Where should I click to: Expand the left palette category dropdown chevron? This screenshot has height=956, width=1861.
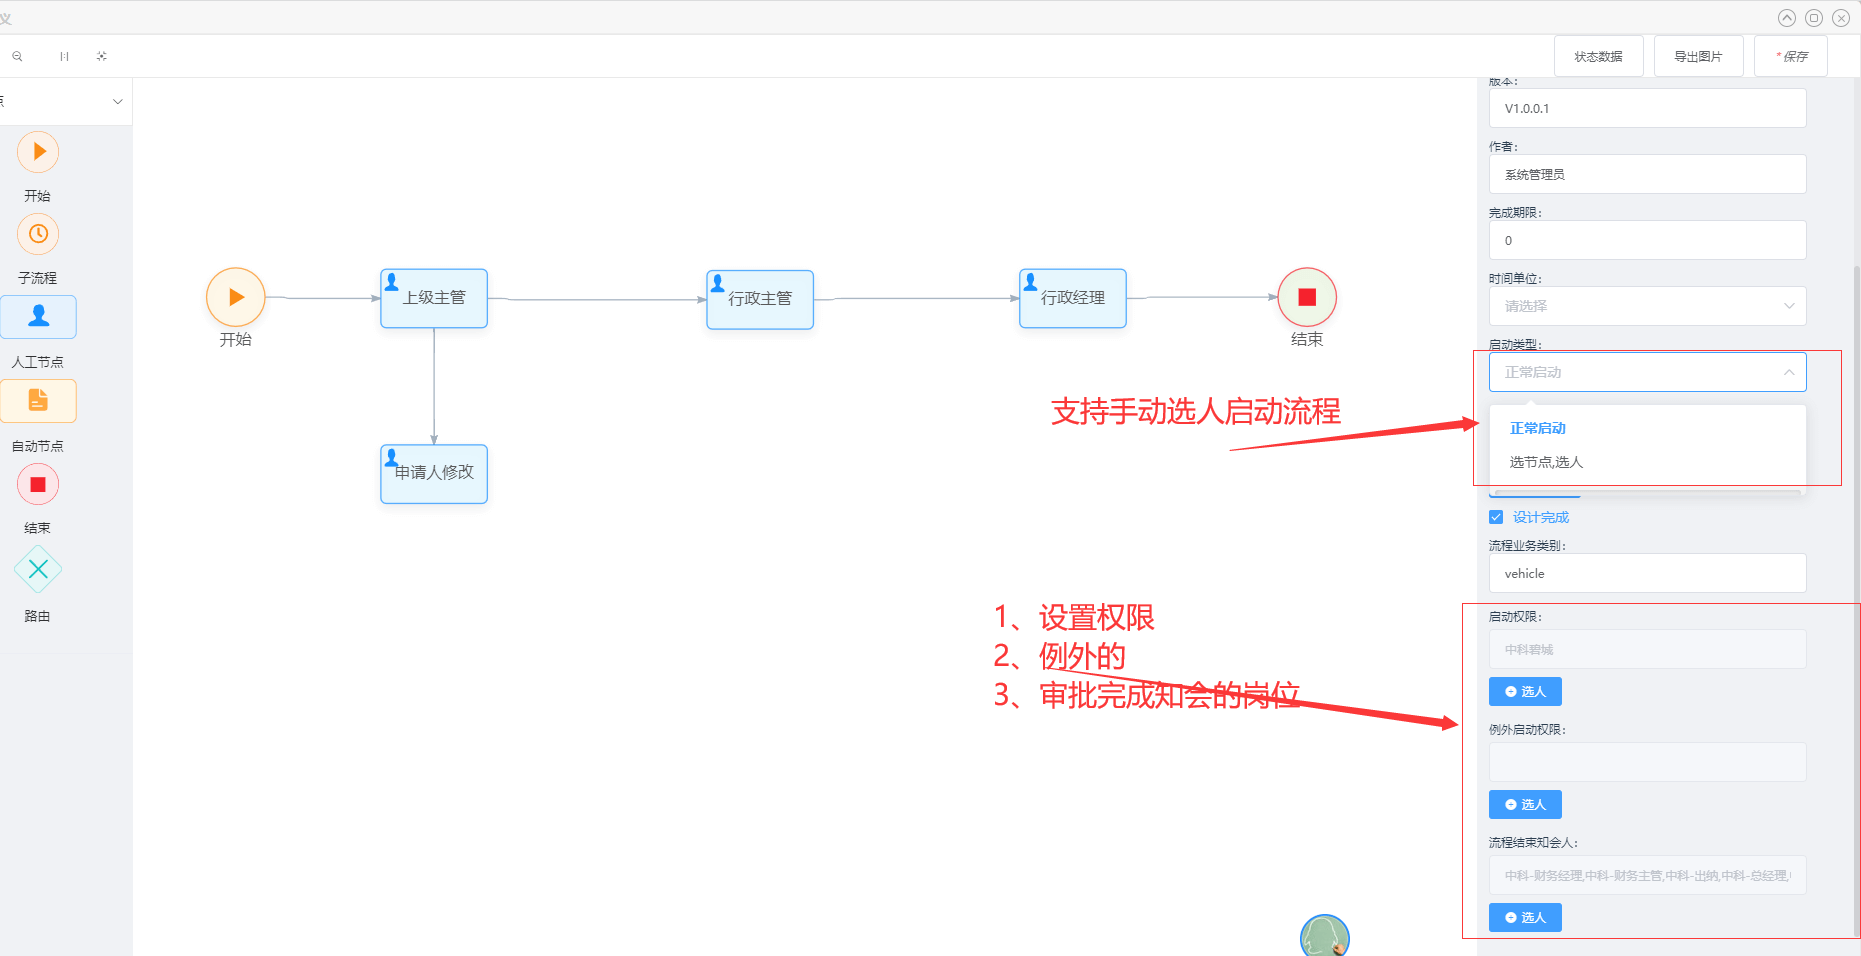(x=117, y=102)
